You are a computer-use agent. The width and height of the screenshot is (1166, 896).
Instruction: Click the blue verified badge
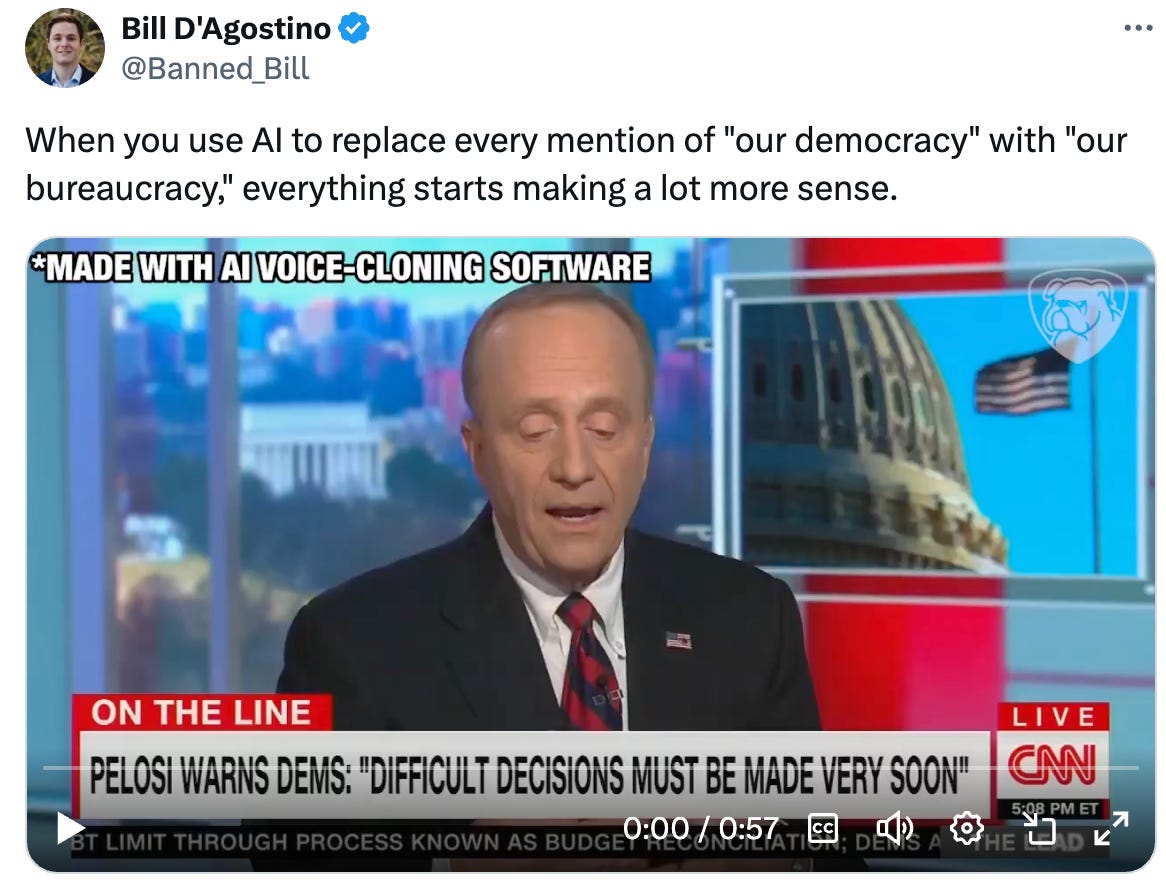click(x=354, y=29)
